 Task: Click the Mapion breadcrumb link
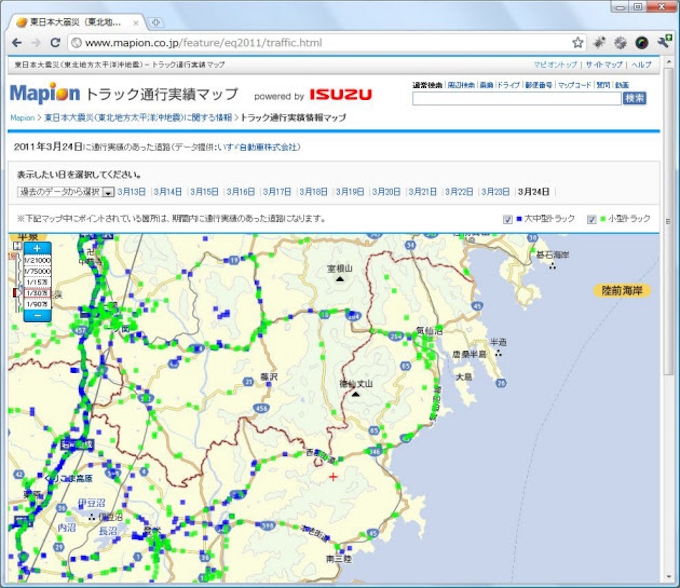(23, 118)
